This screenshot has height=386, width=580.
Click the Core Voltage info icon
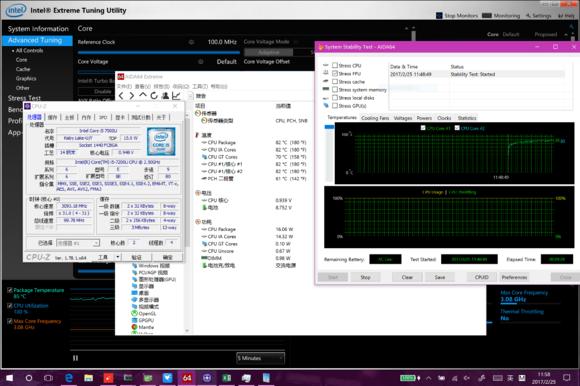[x=200, y=61]
